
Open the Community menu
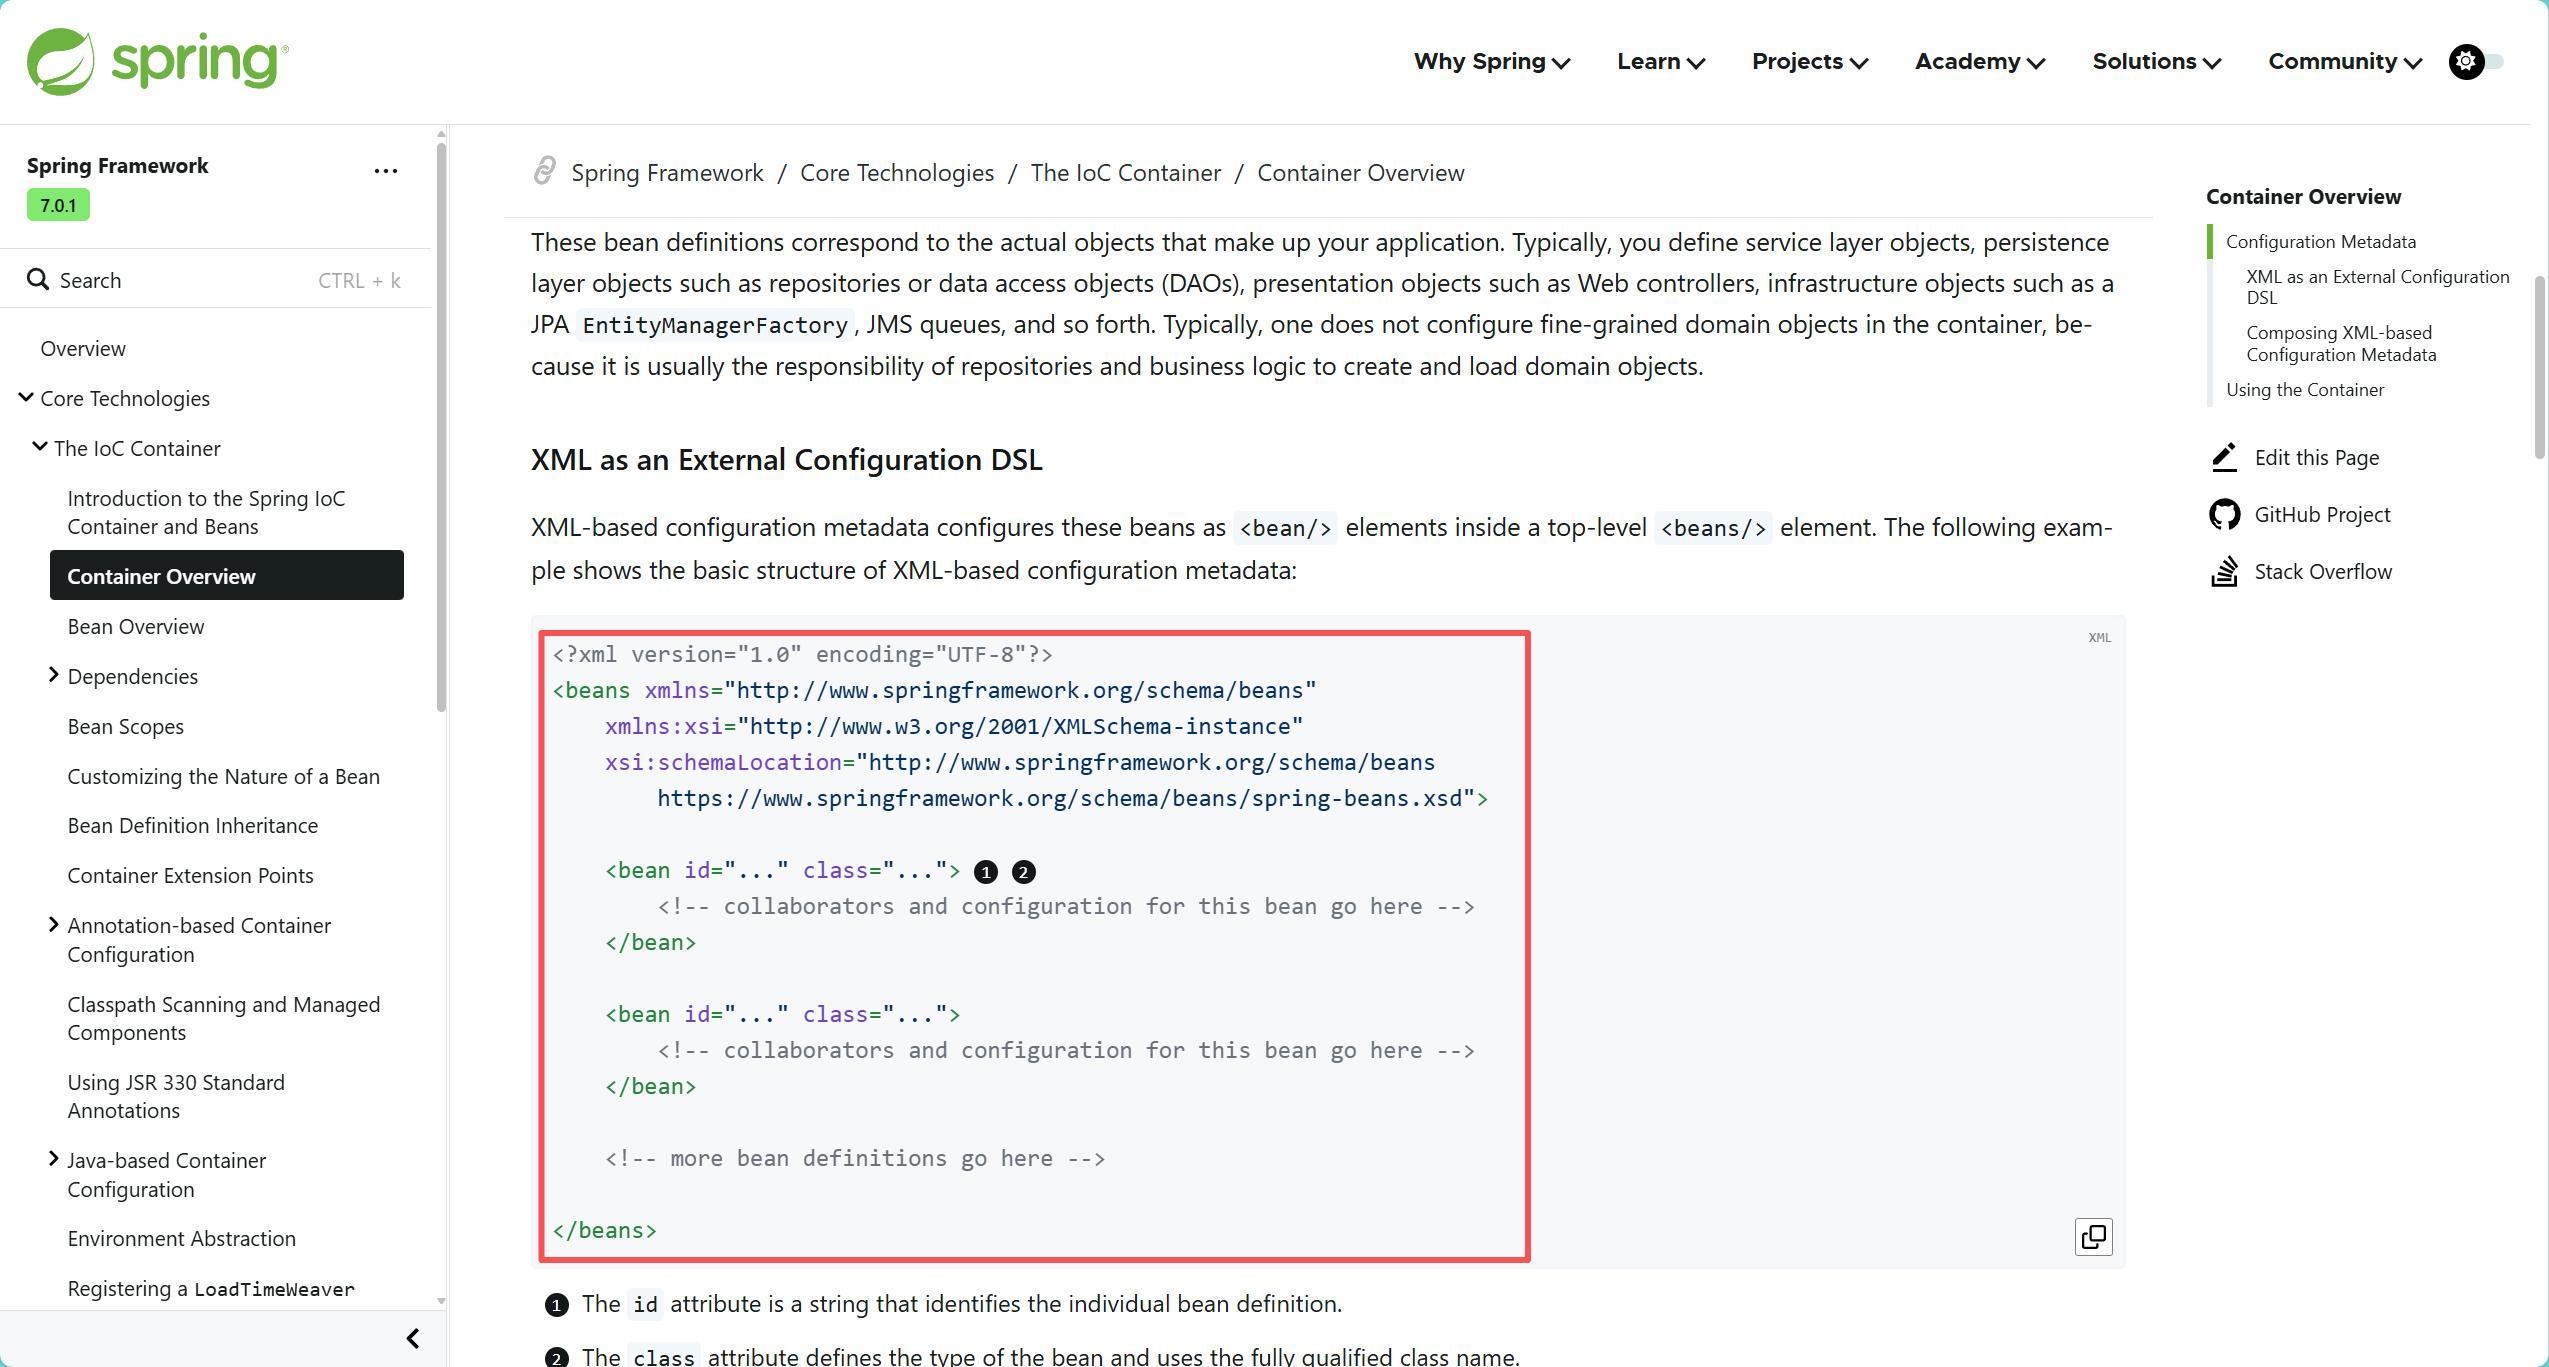point(2344,62)
